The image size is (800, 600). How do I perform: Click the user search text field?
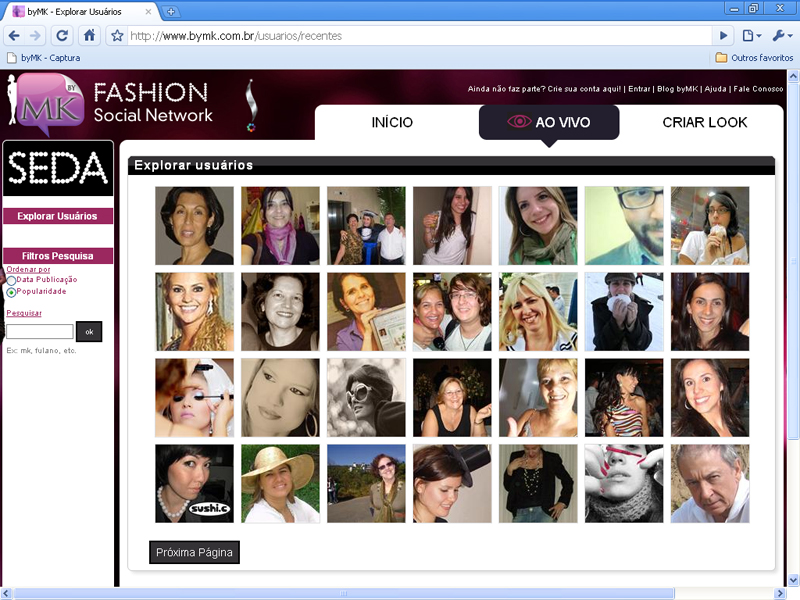pos(40,331)
